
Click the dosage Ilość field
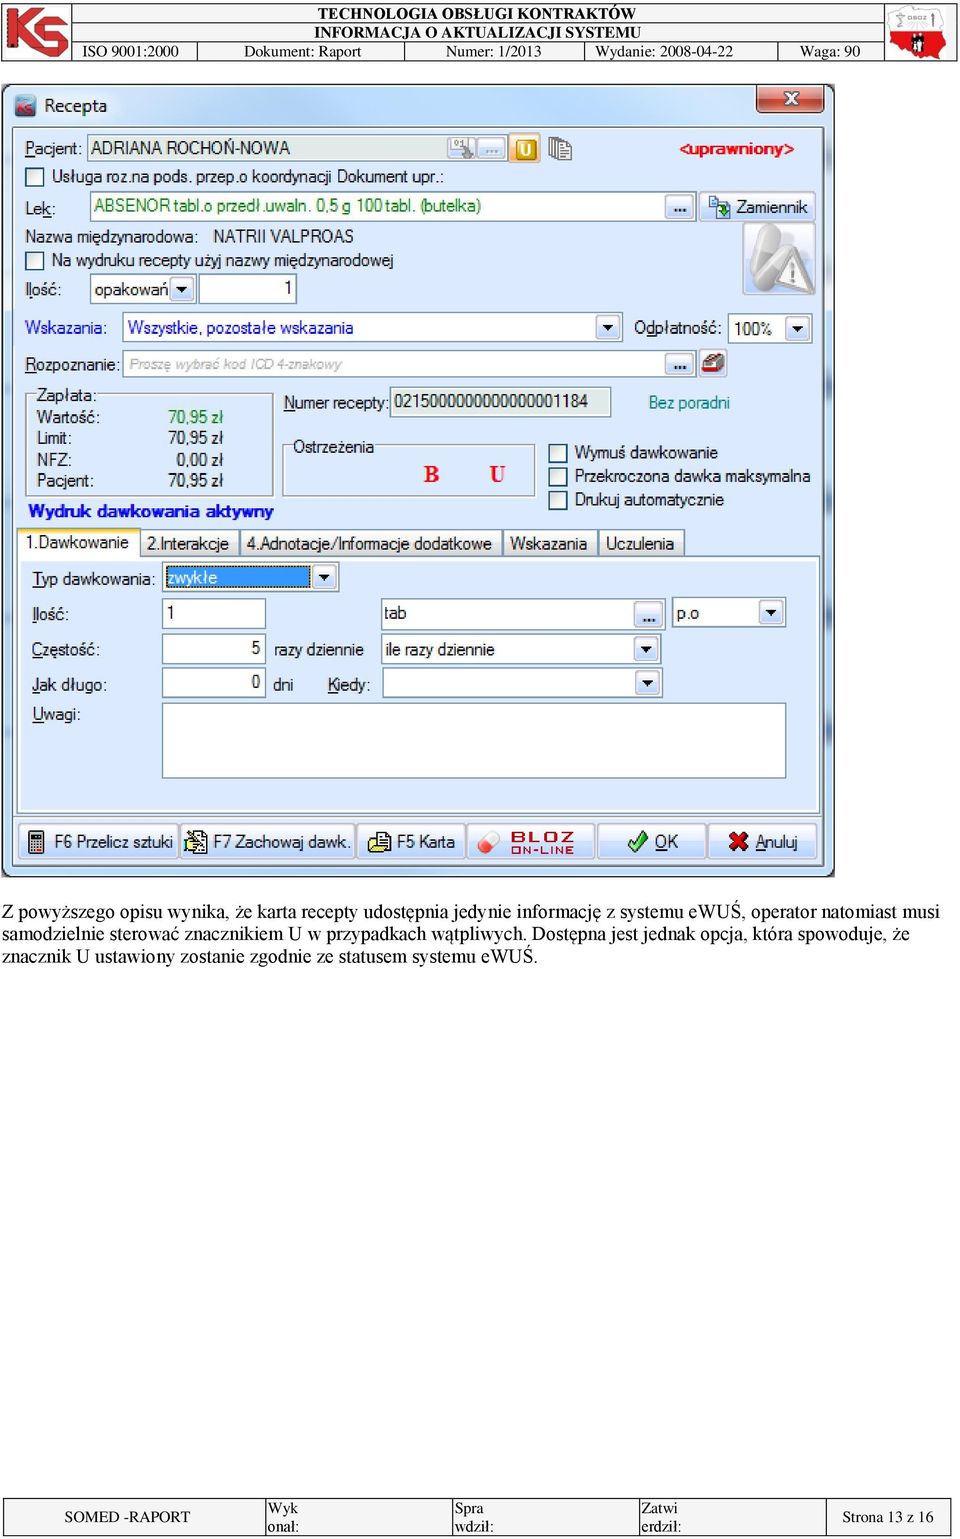click(x=214, y=613)
